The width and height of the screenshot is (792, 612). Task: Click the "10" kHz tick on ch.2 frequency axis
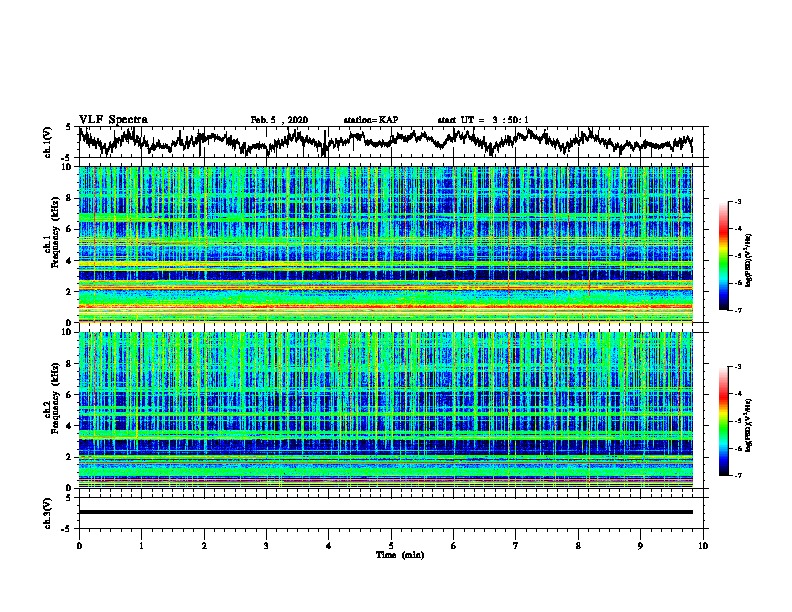tap(67, 332)
